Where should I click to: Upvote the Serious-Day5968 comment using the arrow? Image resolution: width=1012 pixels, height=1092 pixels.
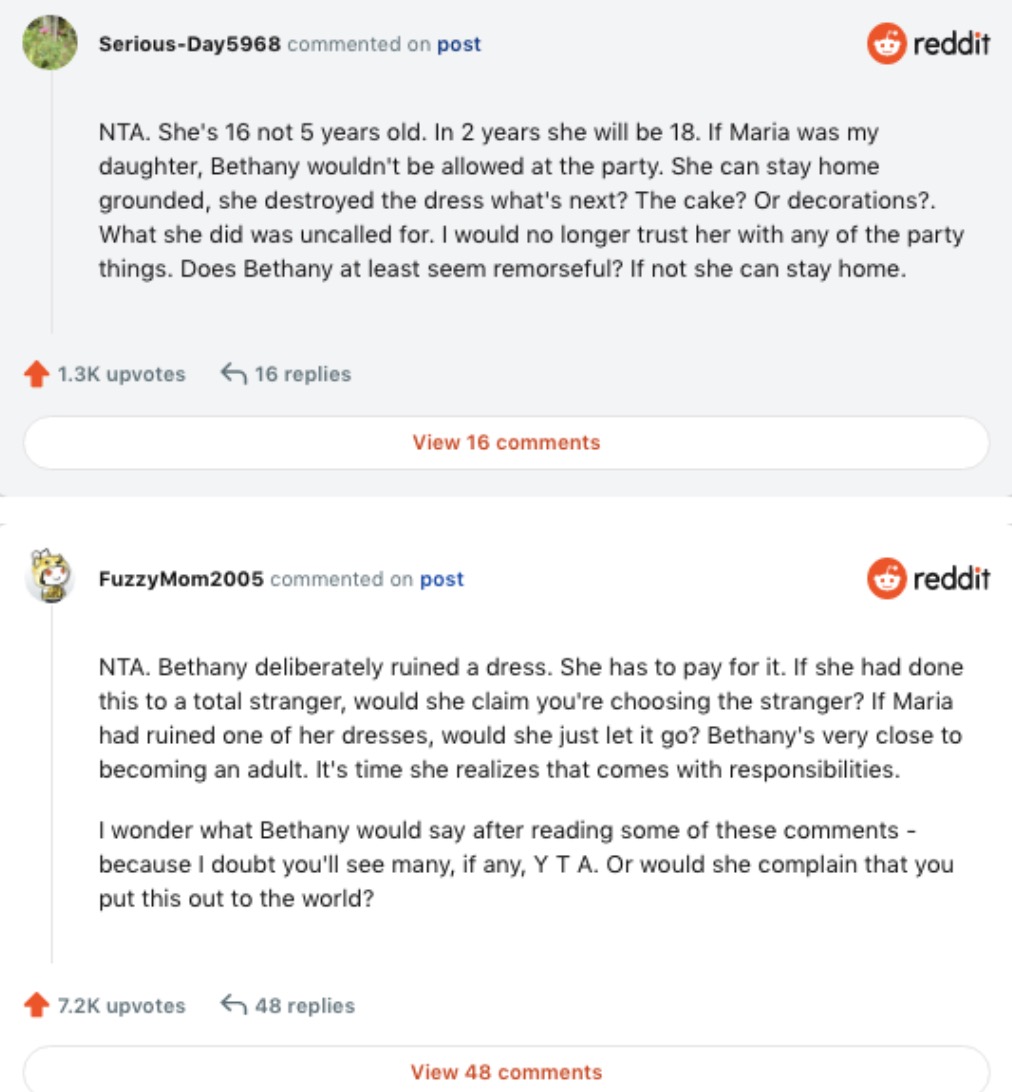point(36,375)
